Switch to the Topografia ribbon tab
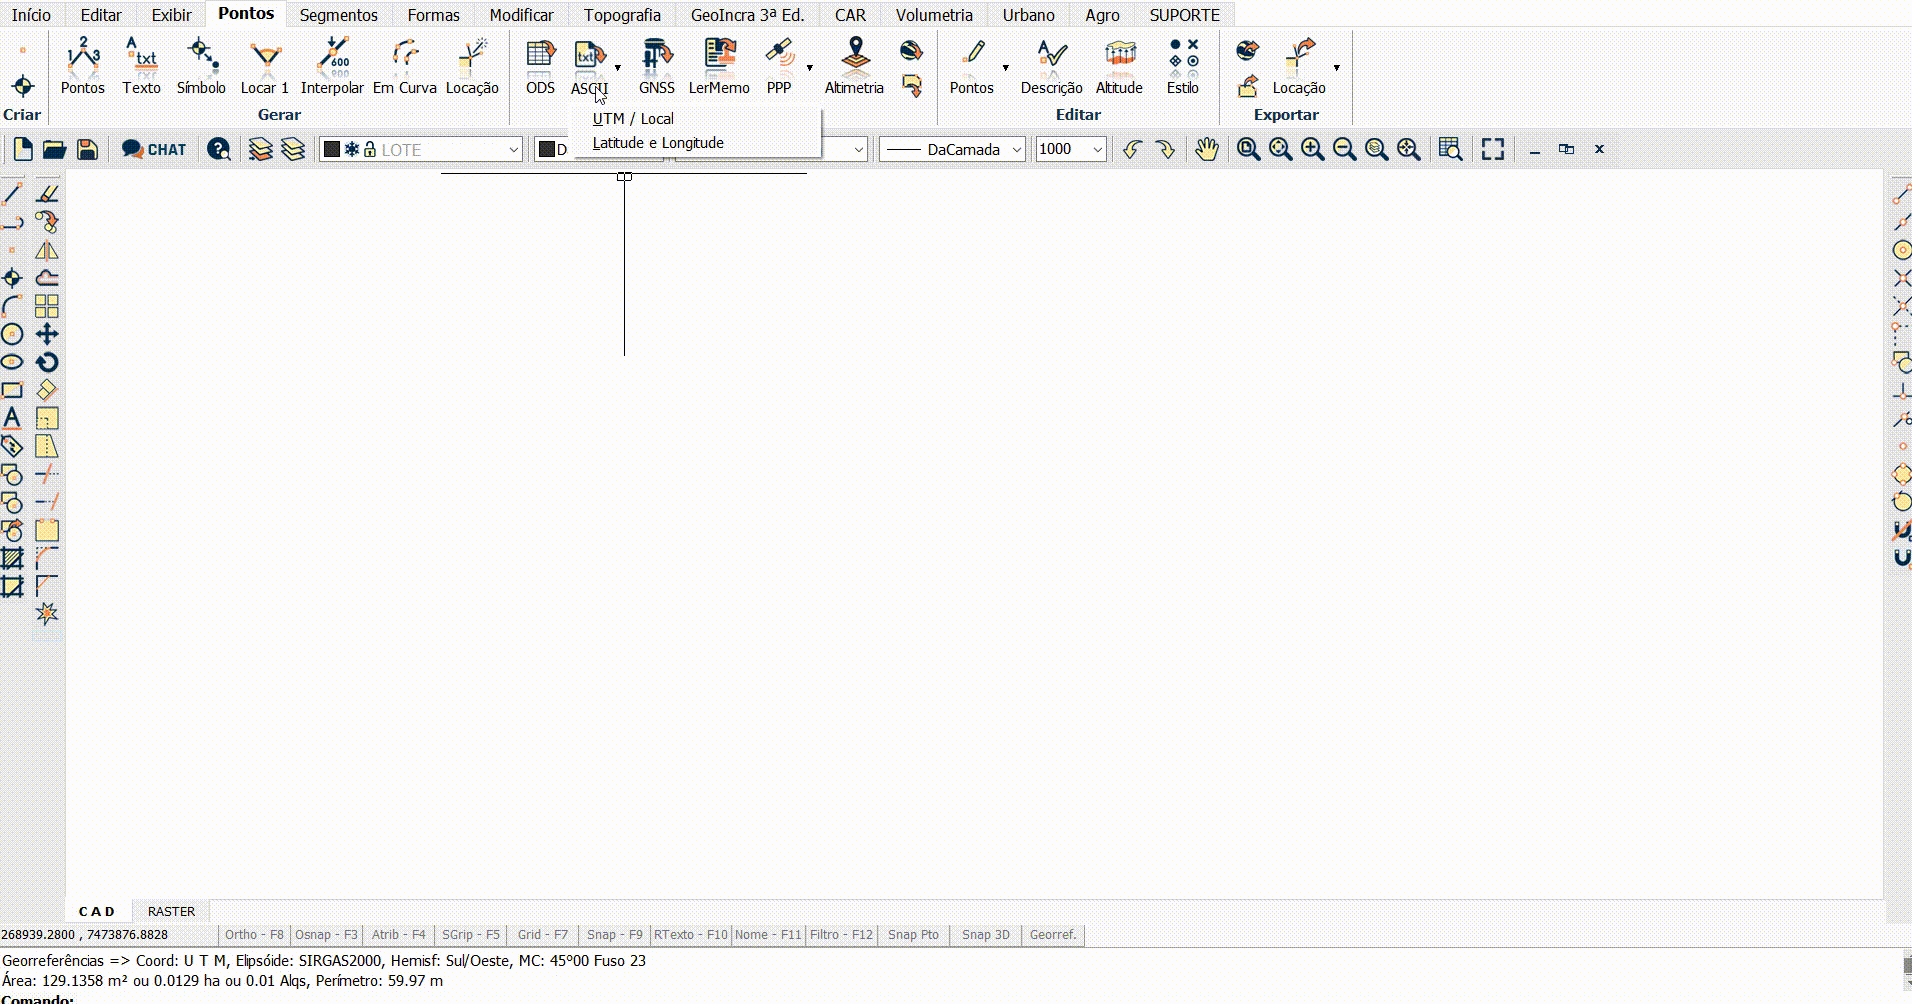Screen dimensions: 1912x1004 [x=622, y=15]
